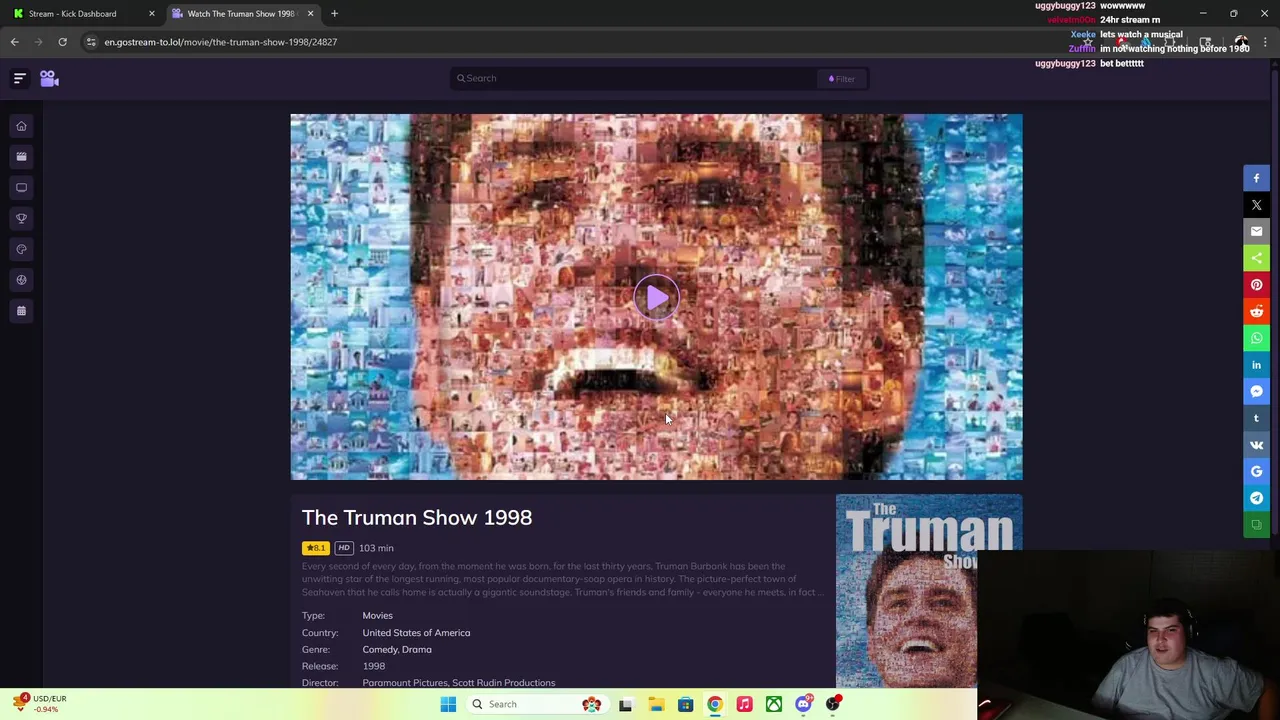Open Scott Rudin Productions link
This screenshot has width=1280, height=720.
(x=503, y=683)
